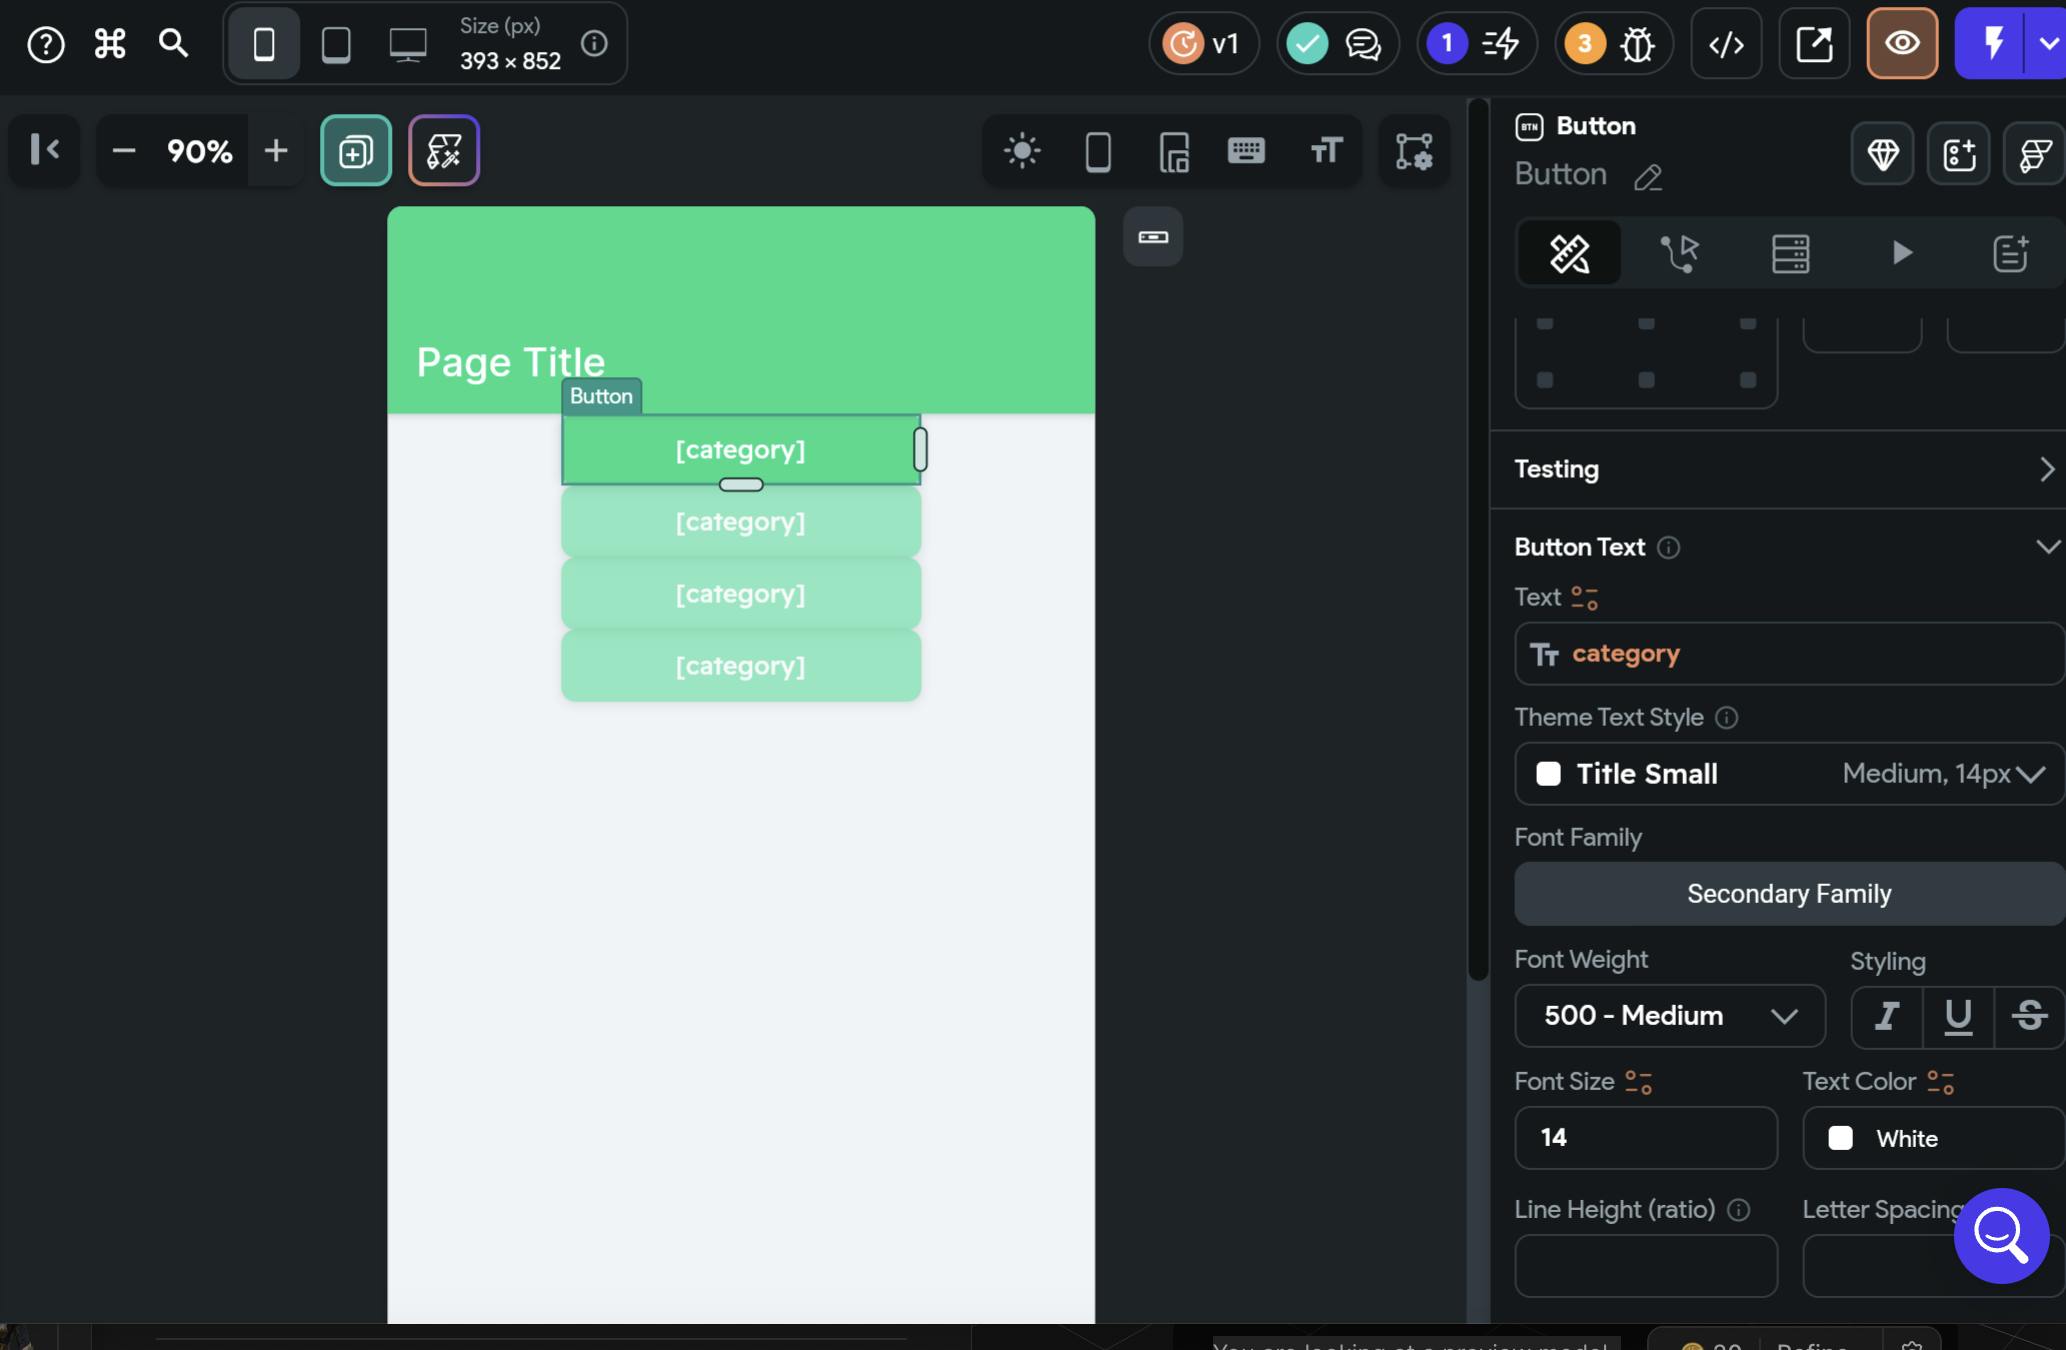This screenshot has width=2066, height=1350.
Task: Open canvas settings via the frame gear icon
Action: [x=1414, y=151]
